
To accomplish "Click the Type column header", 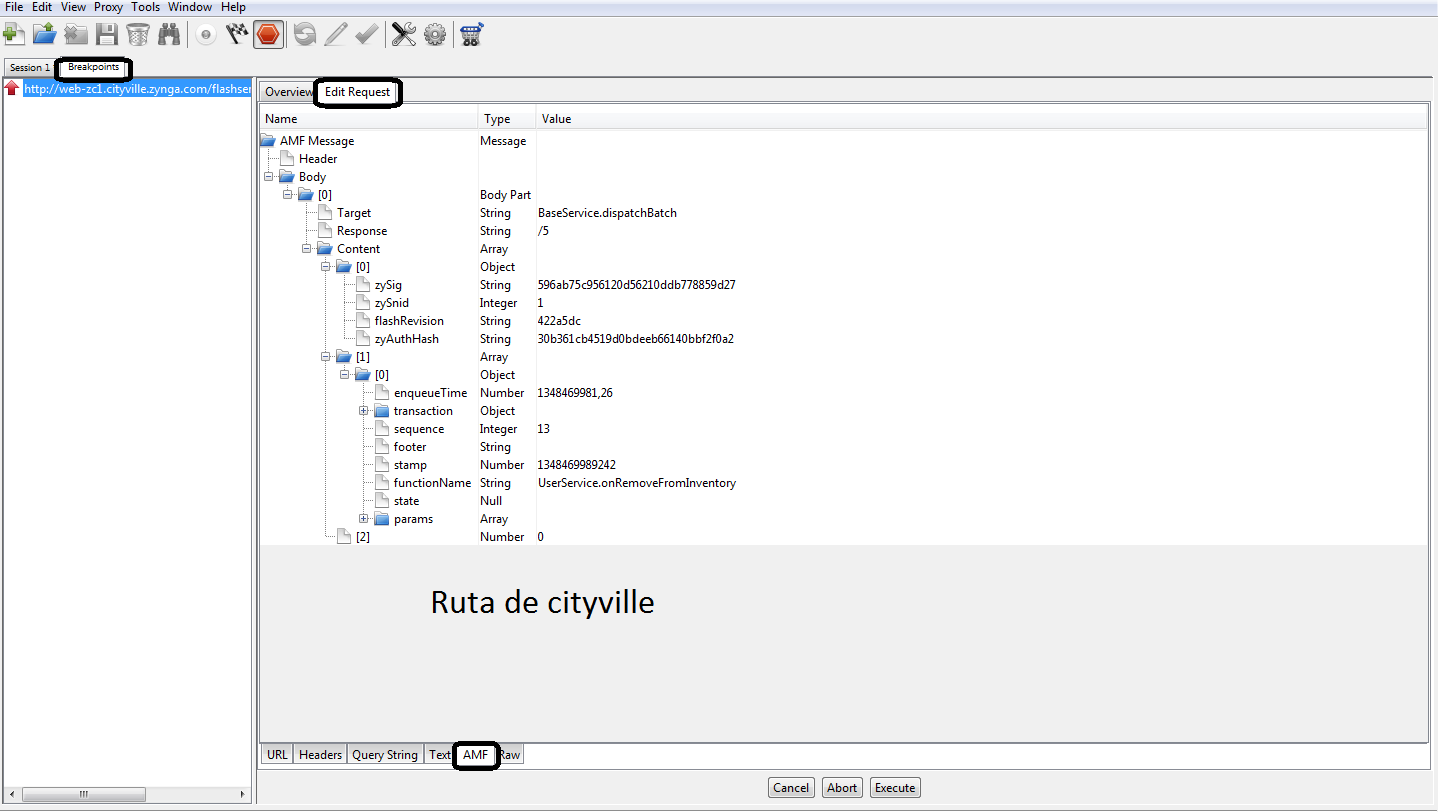I will 507,119.
